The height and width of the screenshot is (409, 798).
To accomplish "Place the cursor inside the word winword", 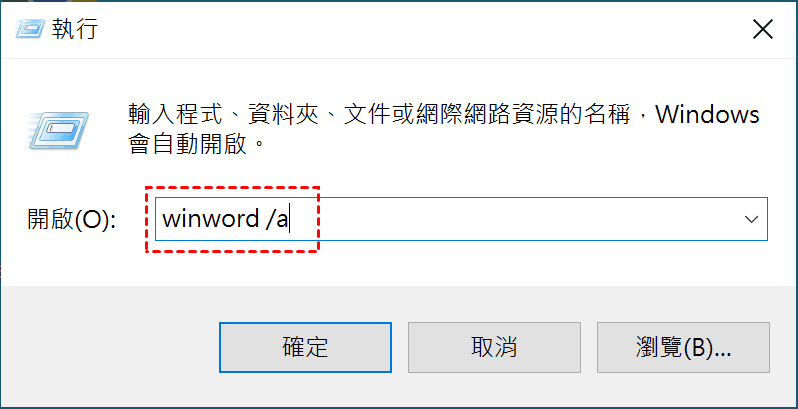I will 210,219.
